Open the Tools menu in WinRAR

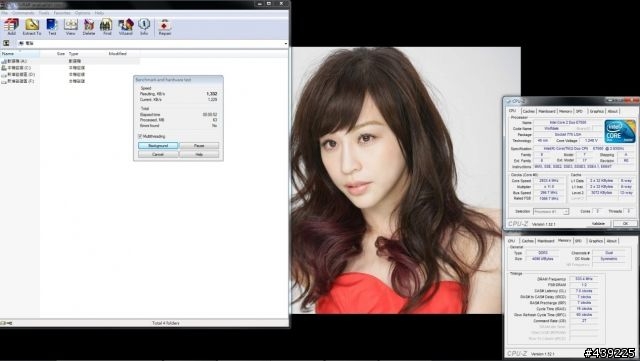click(44, 13)
